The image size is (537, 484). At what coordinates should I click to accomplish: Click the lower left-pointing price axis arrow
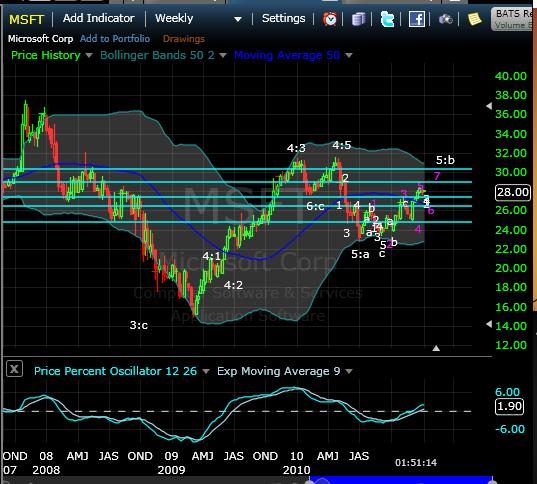point(489,324)
